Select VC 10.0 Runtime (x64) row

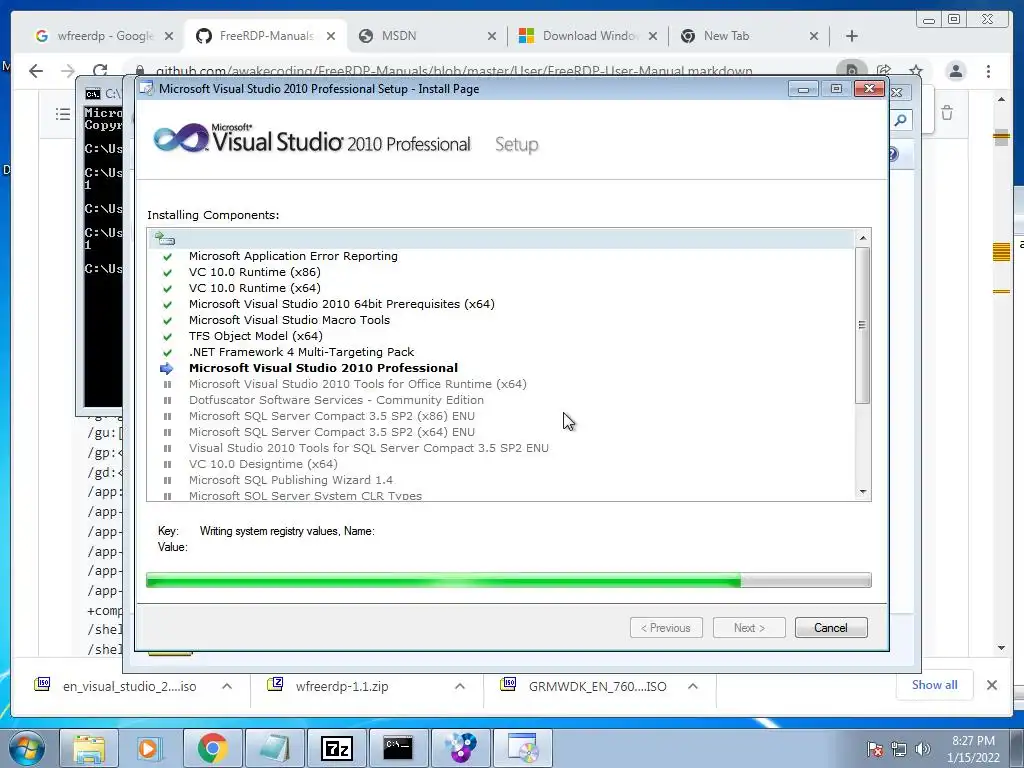pos(255,288)
